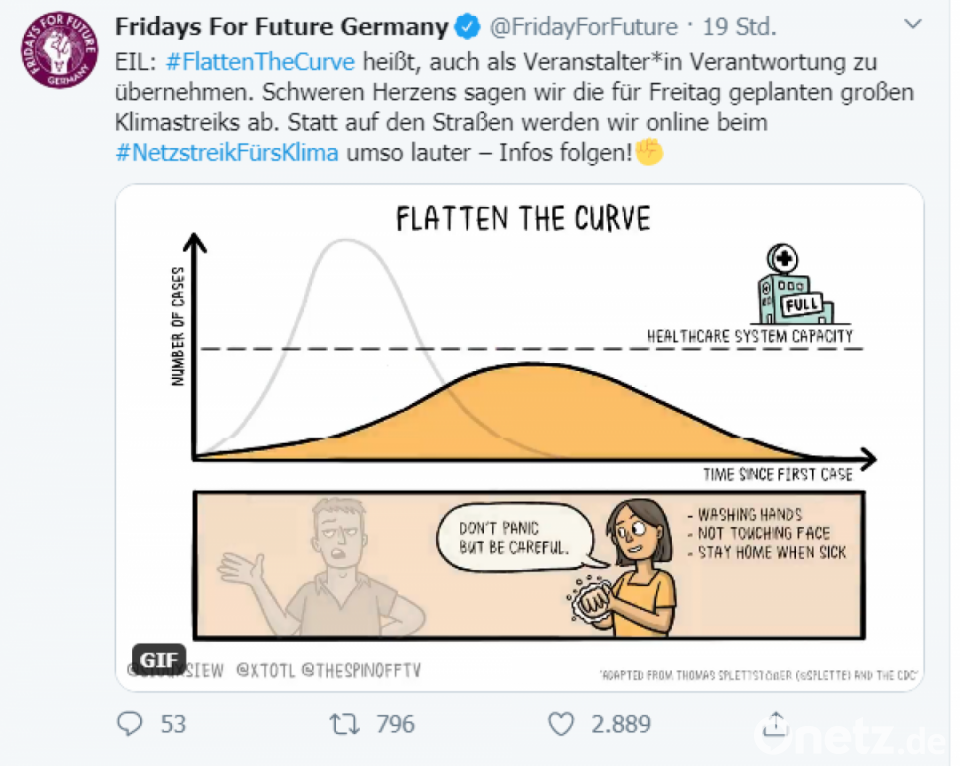Click the reply speech bubble icon
The height and width of the screenshot is (766, 960).
129,723
